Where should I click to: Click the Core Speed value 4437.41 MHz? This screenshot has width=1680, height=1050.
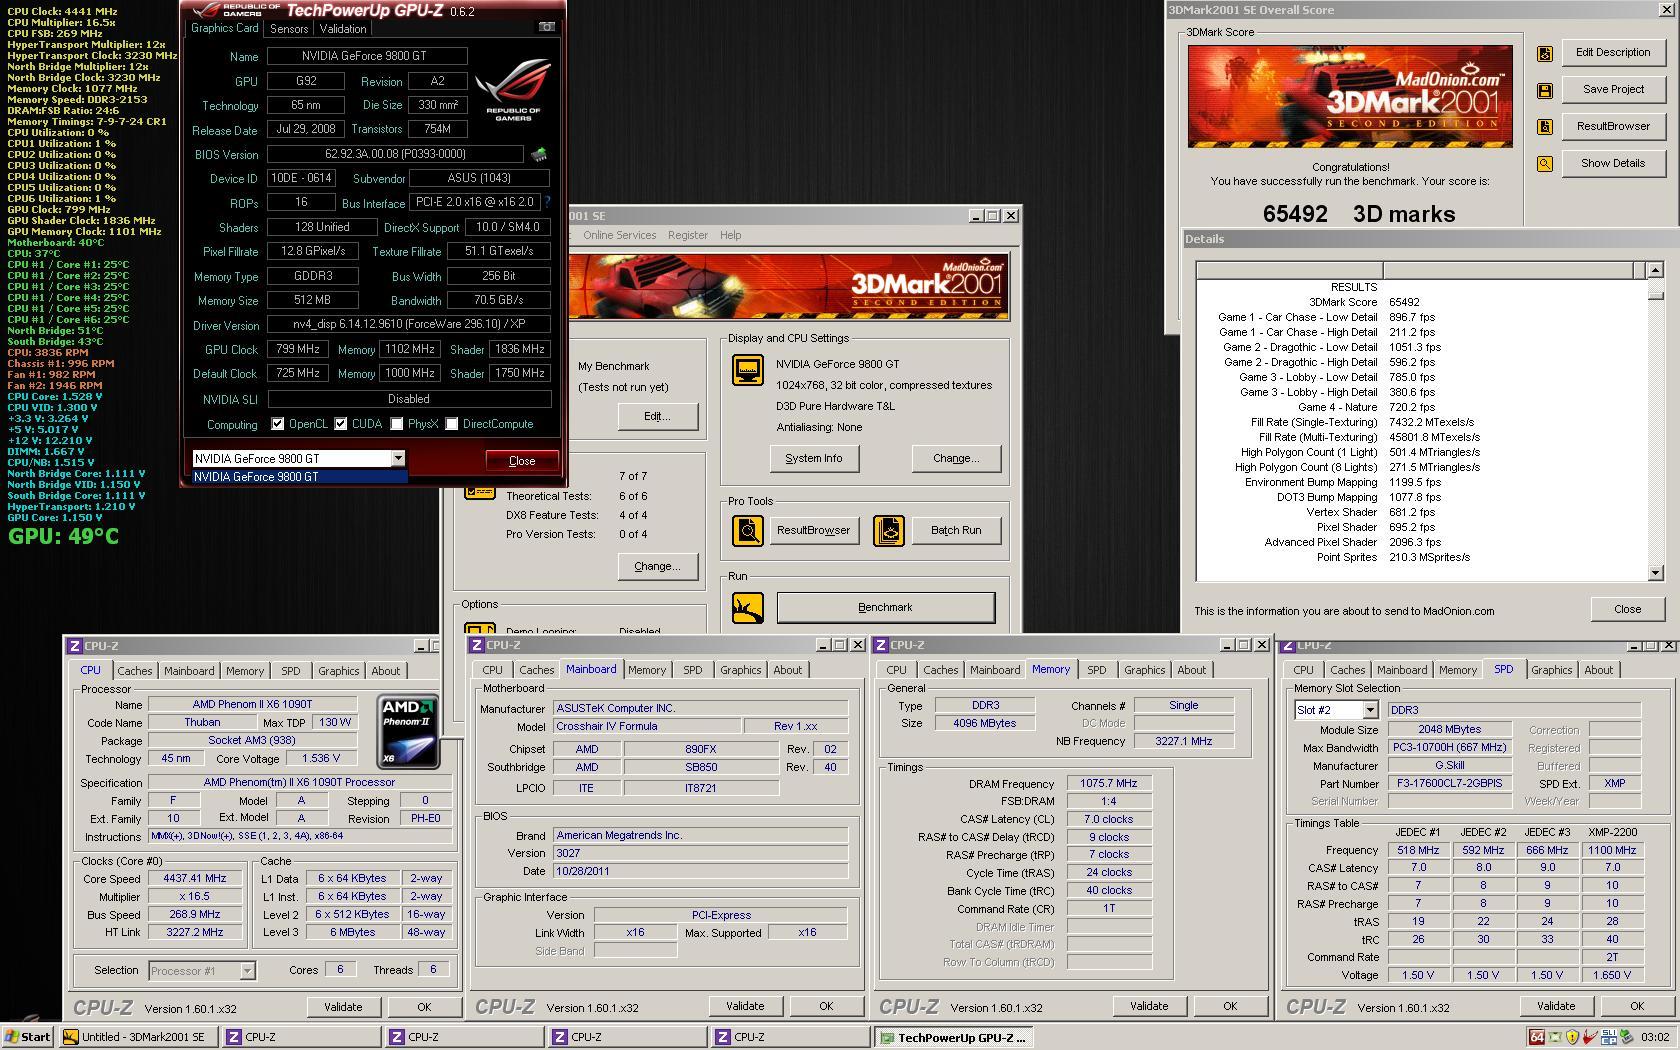coord(195,879)
